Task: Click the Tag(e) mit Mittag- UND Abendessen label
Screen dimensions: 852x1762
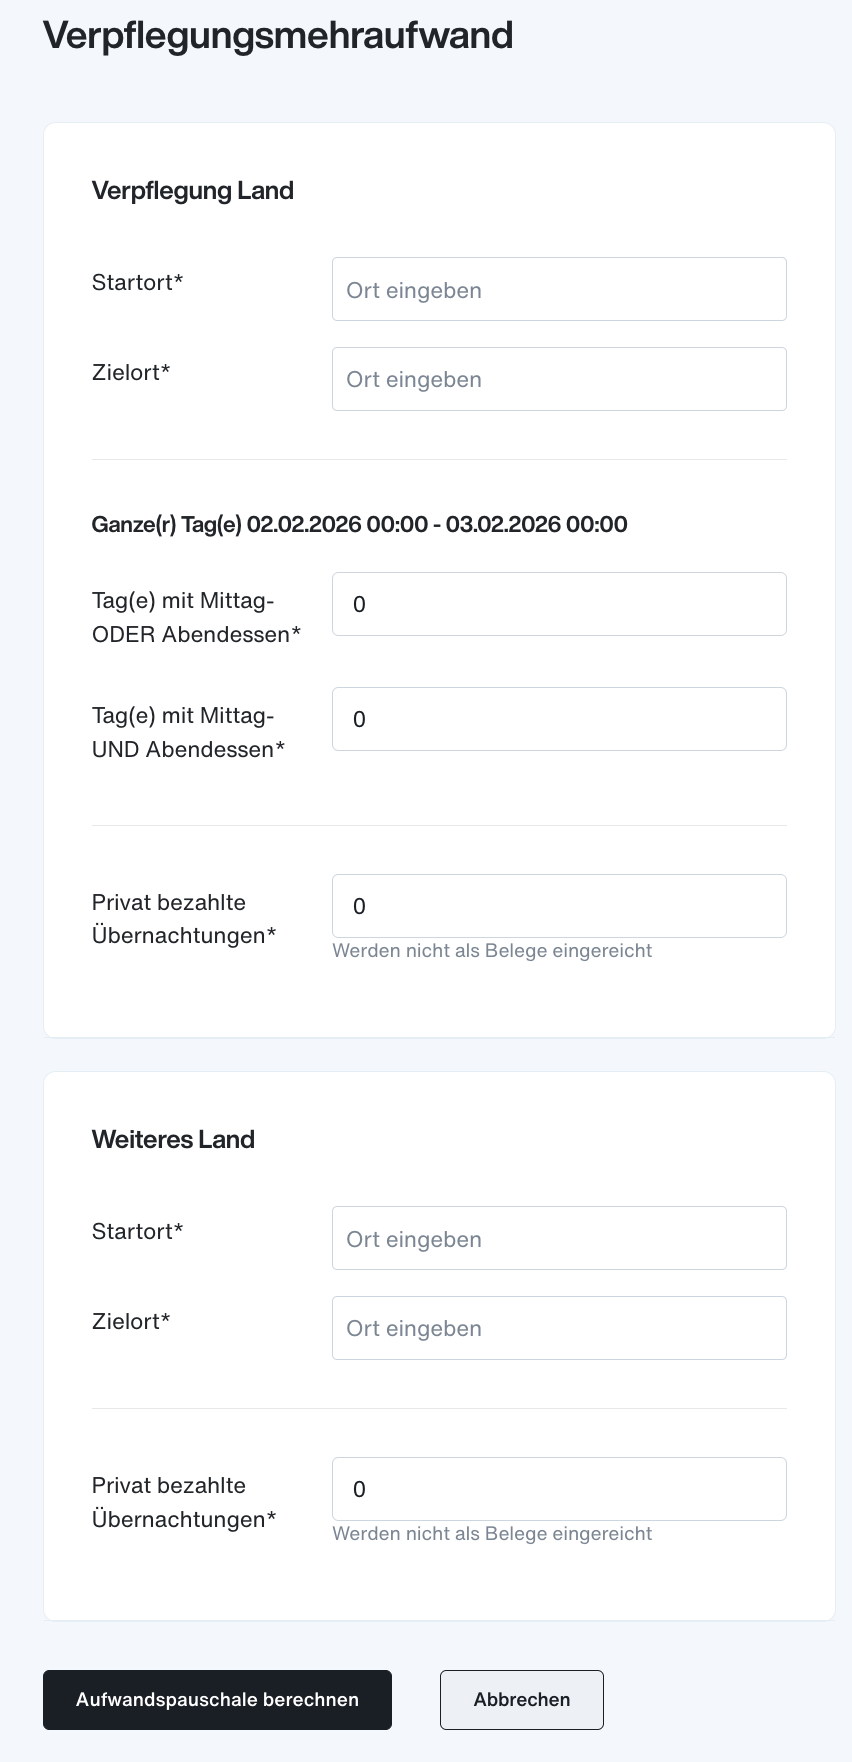Action: pyautogui.click(x=189, y=733)
